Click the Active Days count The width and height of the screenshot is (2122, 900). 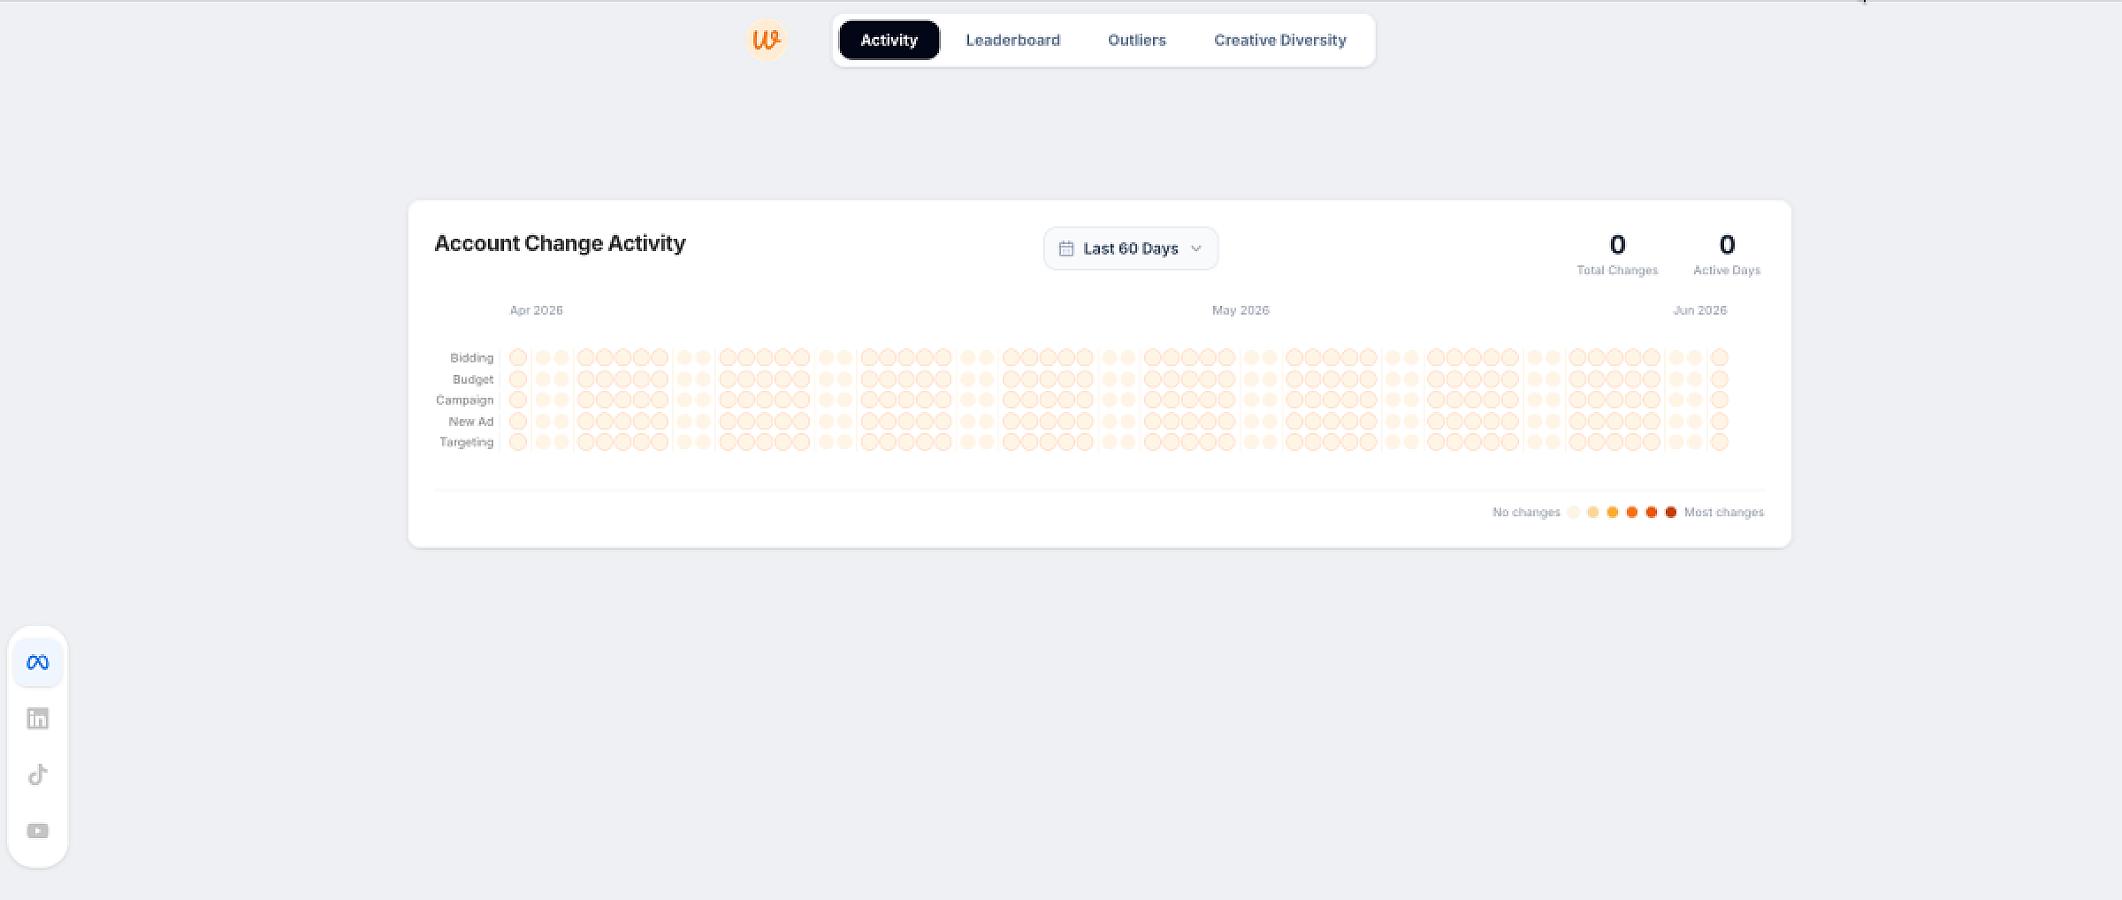point(1726,244)
